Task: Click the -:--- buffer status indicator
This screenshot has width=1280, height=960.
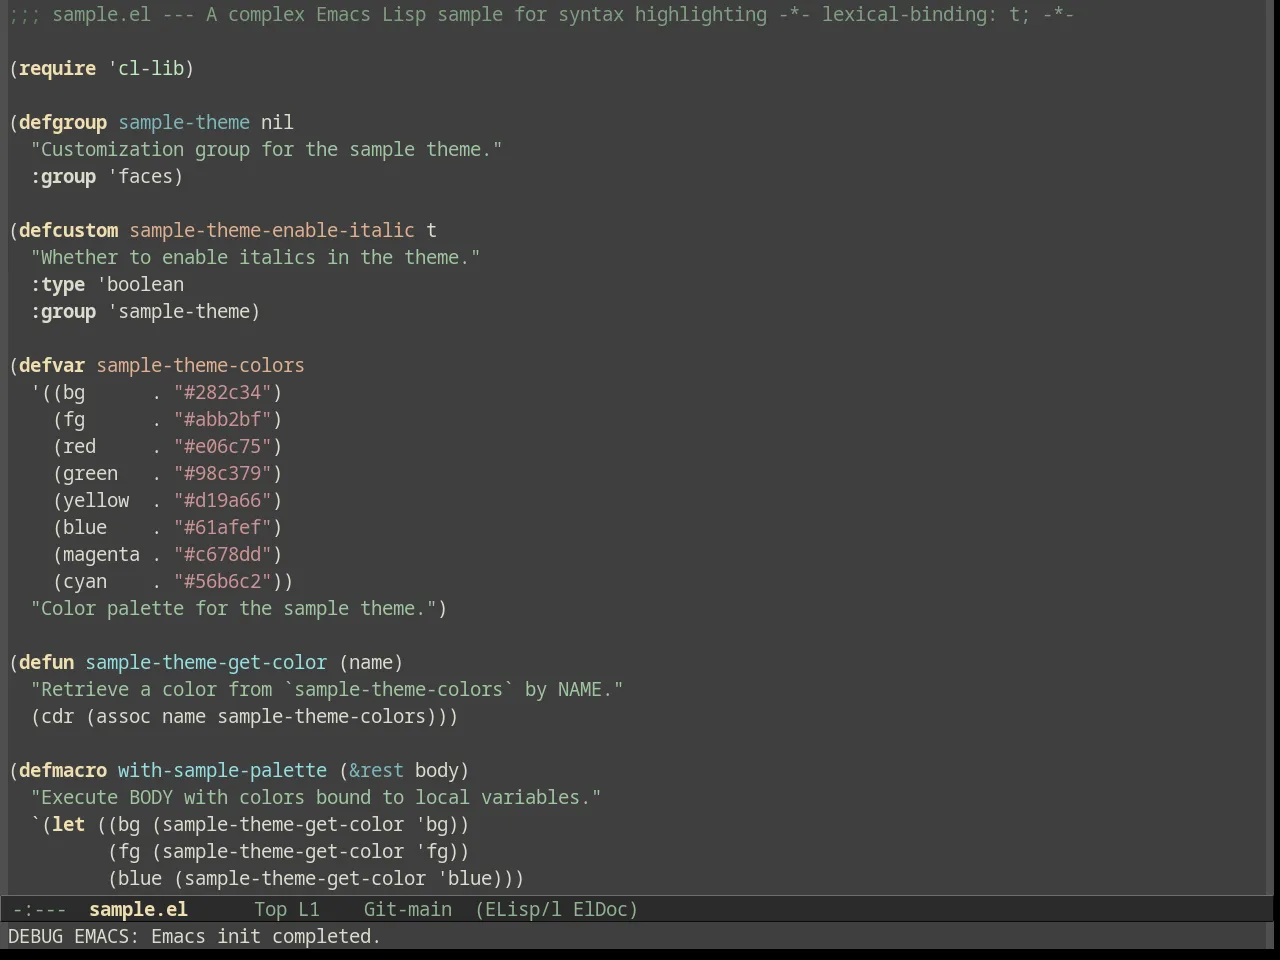Action: (x=39, y=909)
